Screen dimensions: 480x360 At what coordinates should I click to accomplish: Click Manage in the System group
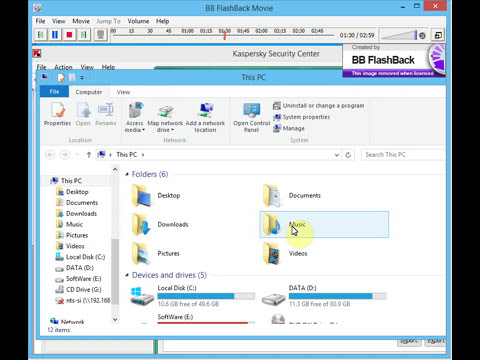[x=289, y=128]
